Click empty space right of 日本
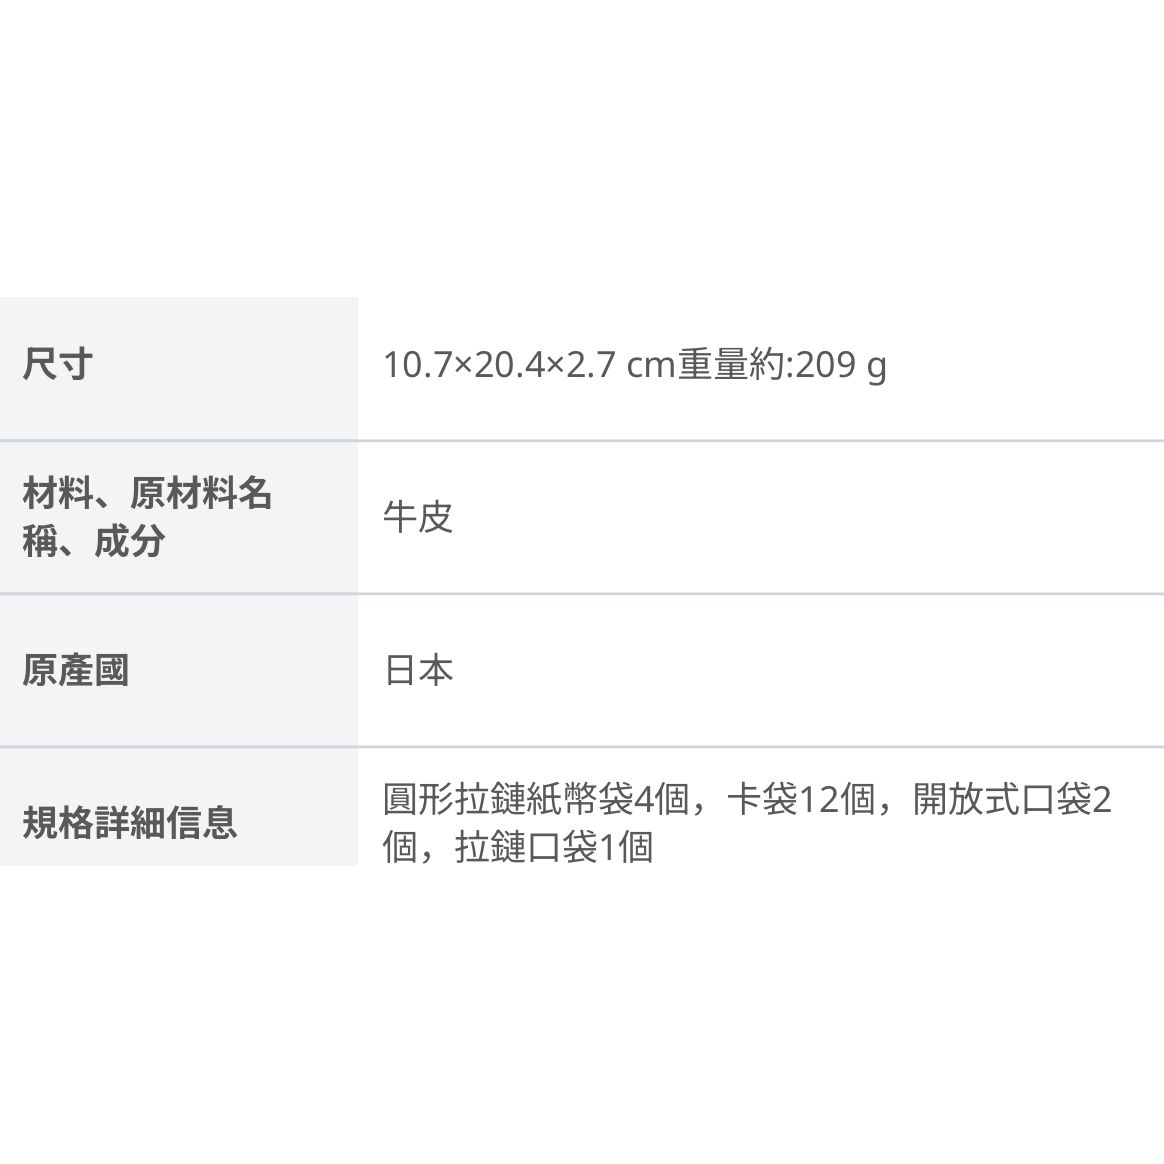Screen dimensions: 1164x1164 click(809, 670)
